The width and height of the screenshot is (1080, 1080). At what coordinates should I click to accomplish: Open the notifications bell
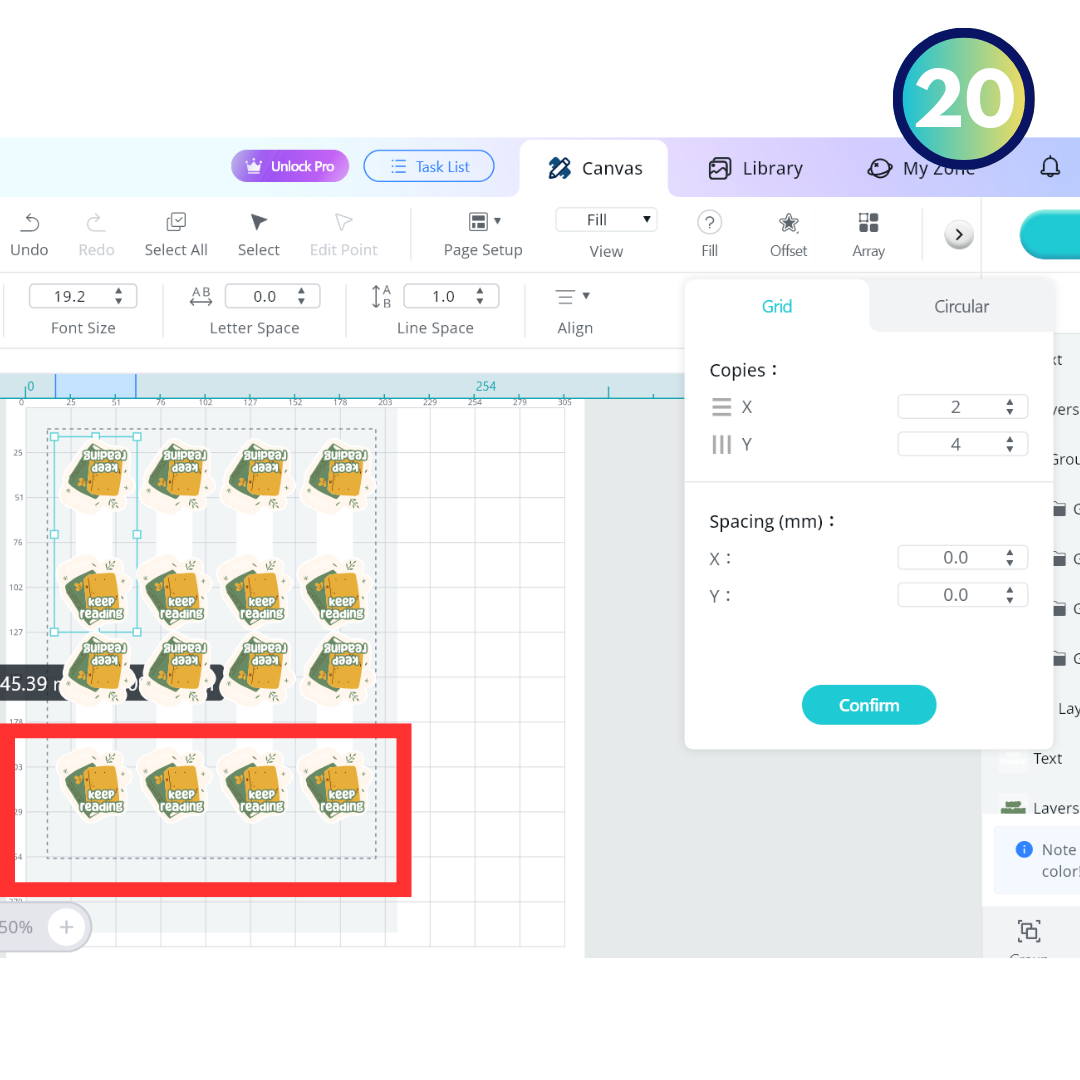point(1050,167)
